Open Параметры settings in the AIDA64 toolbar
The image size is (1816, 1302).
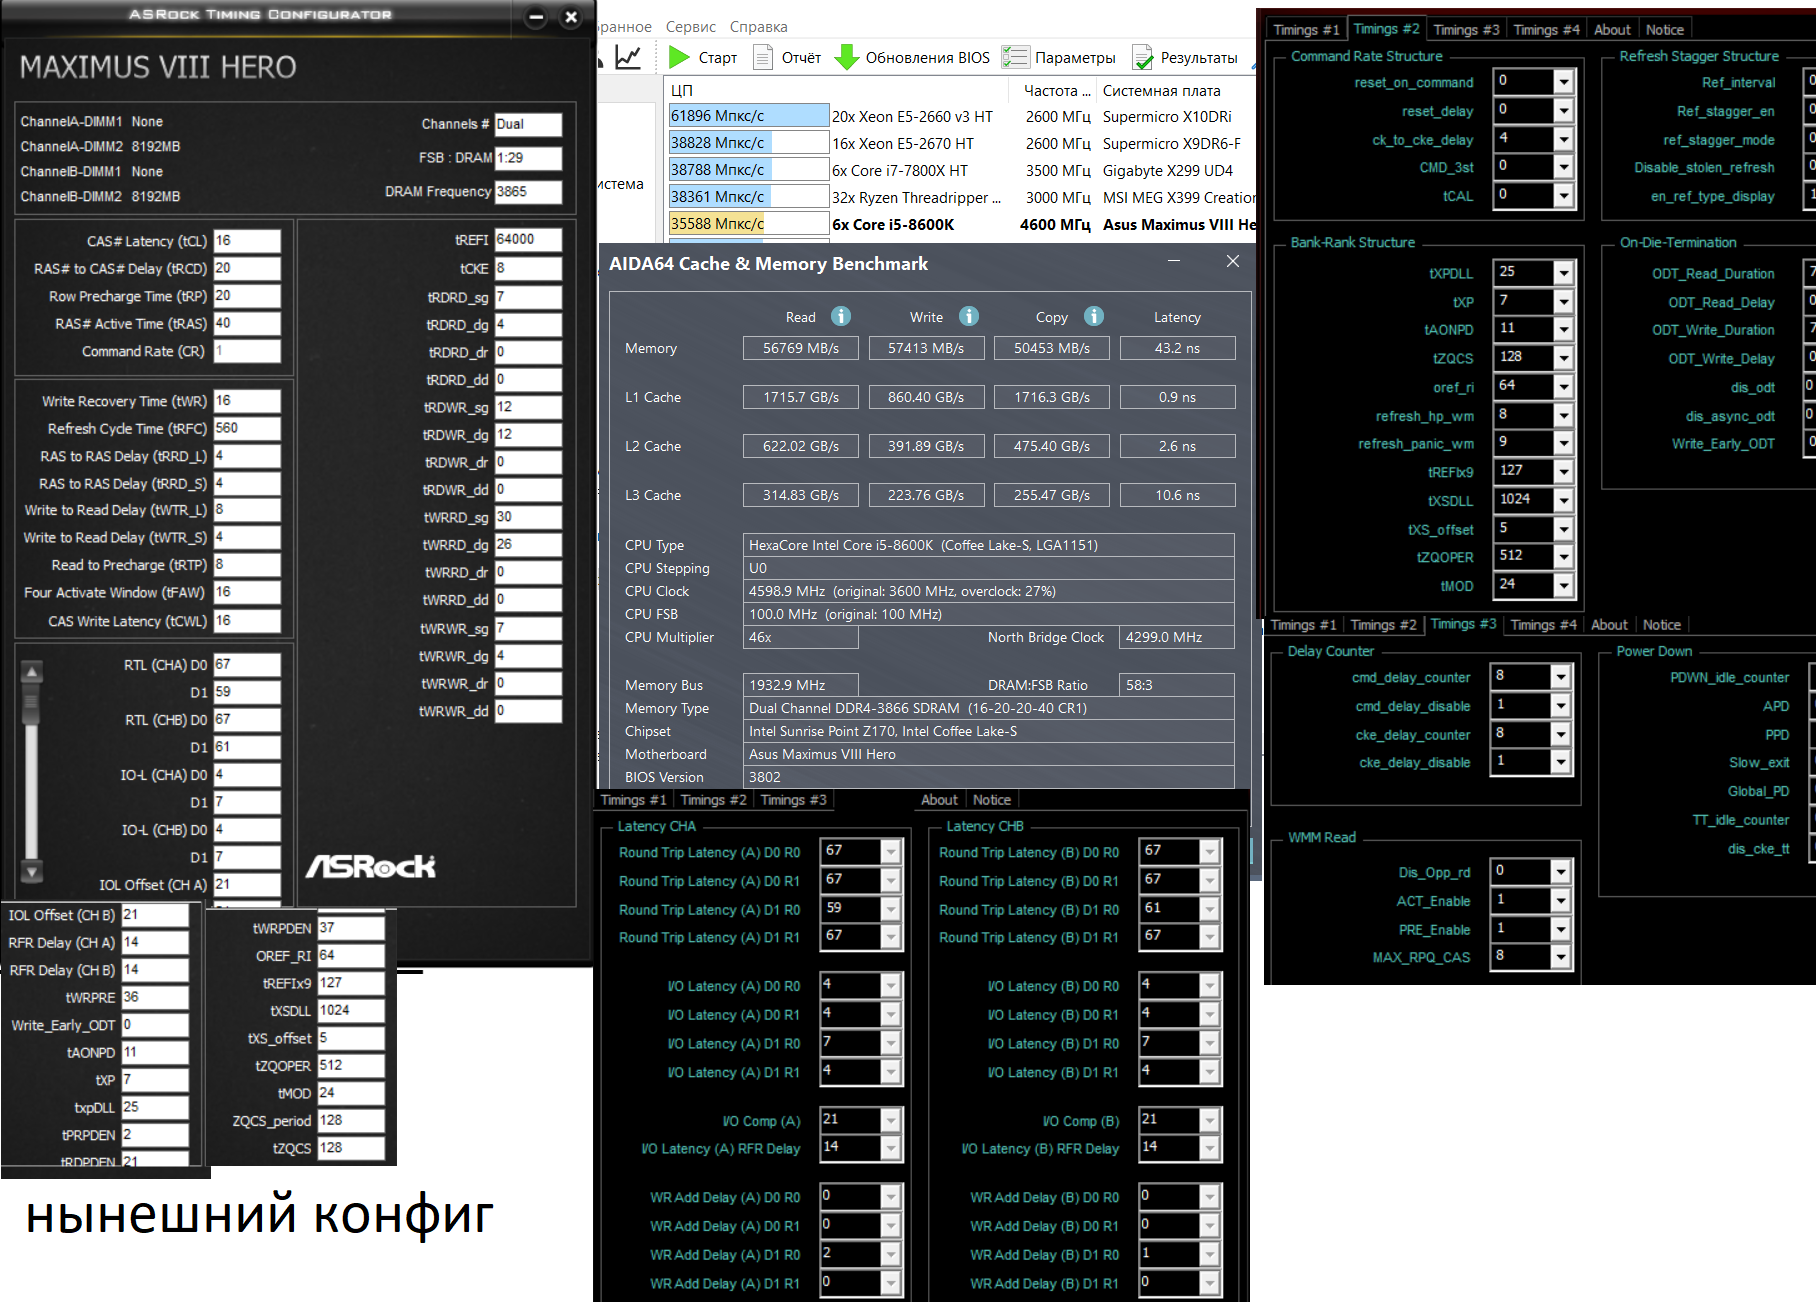1059,57
